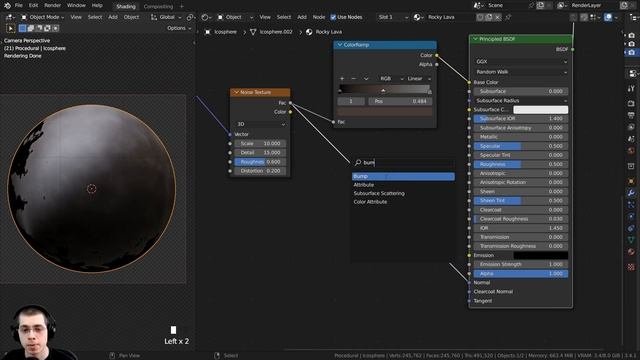Select the Set new selection mode

tap(22, 28)
